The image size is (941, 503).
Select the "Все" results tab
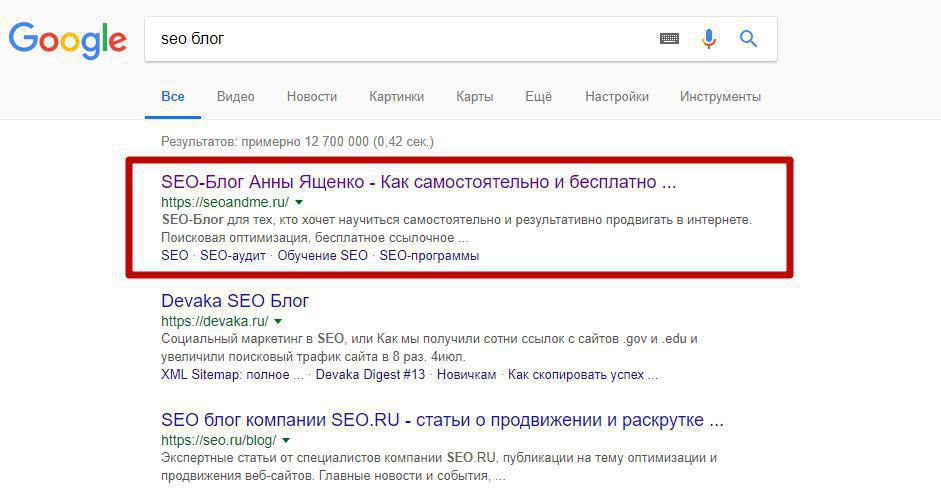click(x=173, y=97)
